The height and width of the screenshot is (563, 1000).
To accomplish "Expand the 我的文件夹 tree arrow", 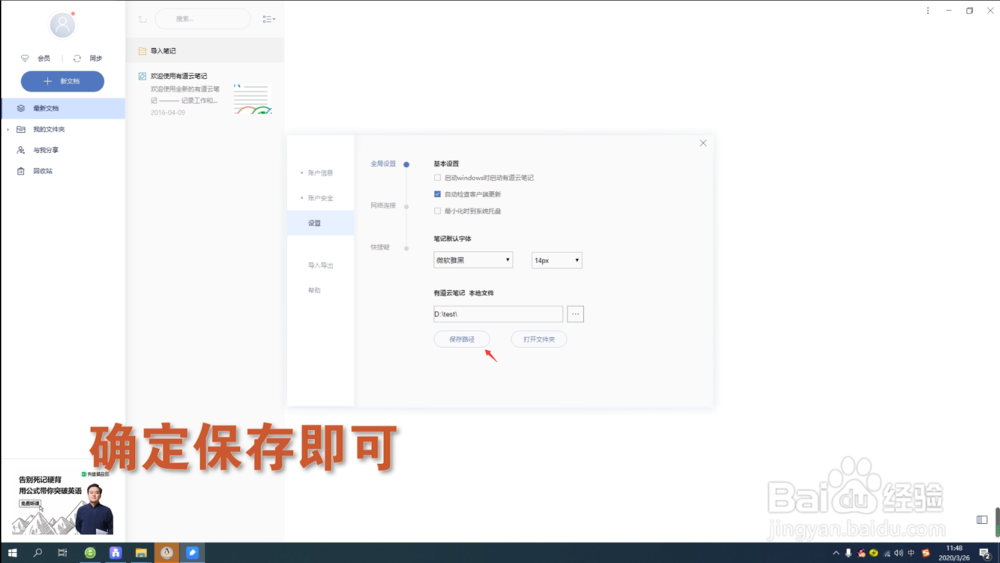I will pyautogui.click(x=8, y=129).
